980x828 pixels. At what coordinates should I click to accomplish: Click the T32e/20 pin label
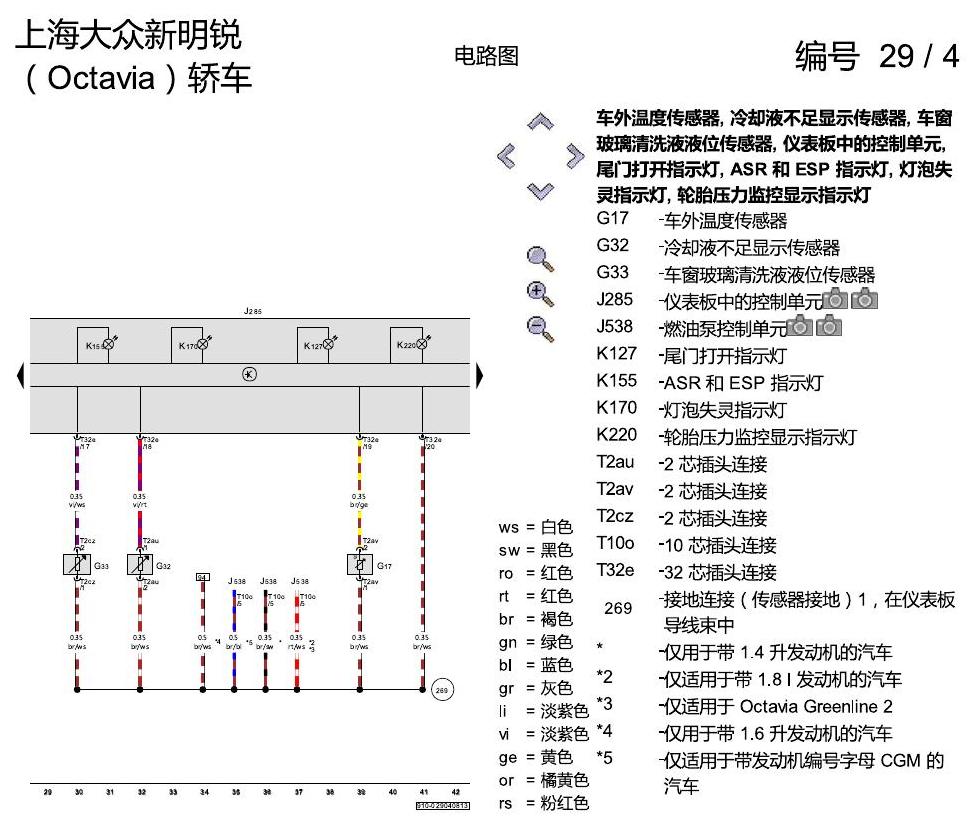[433, 443]
